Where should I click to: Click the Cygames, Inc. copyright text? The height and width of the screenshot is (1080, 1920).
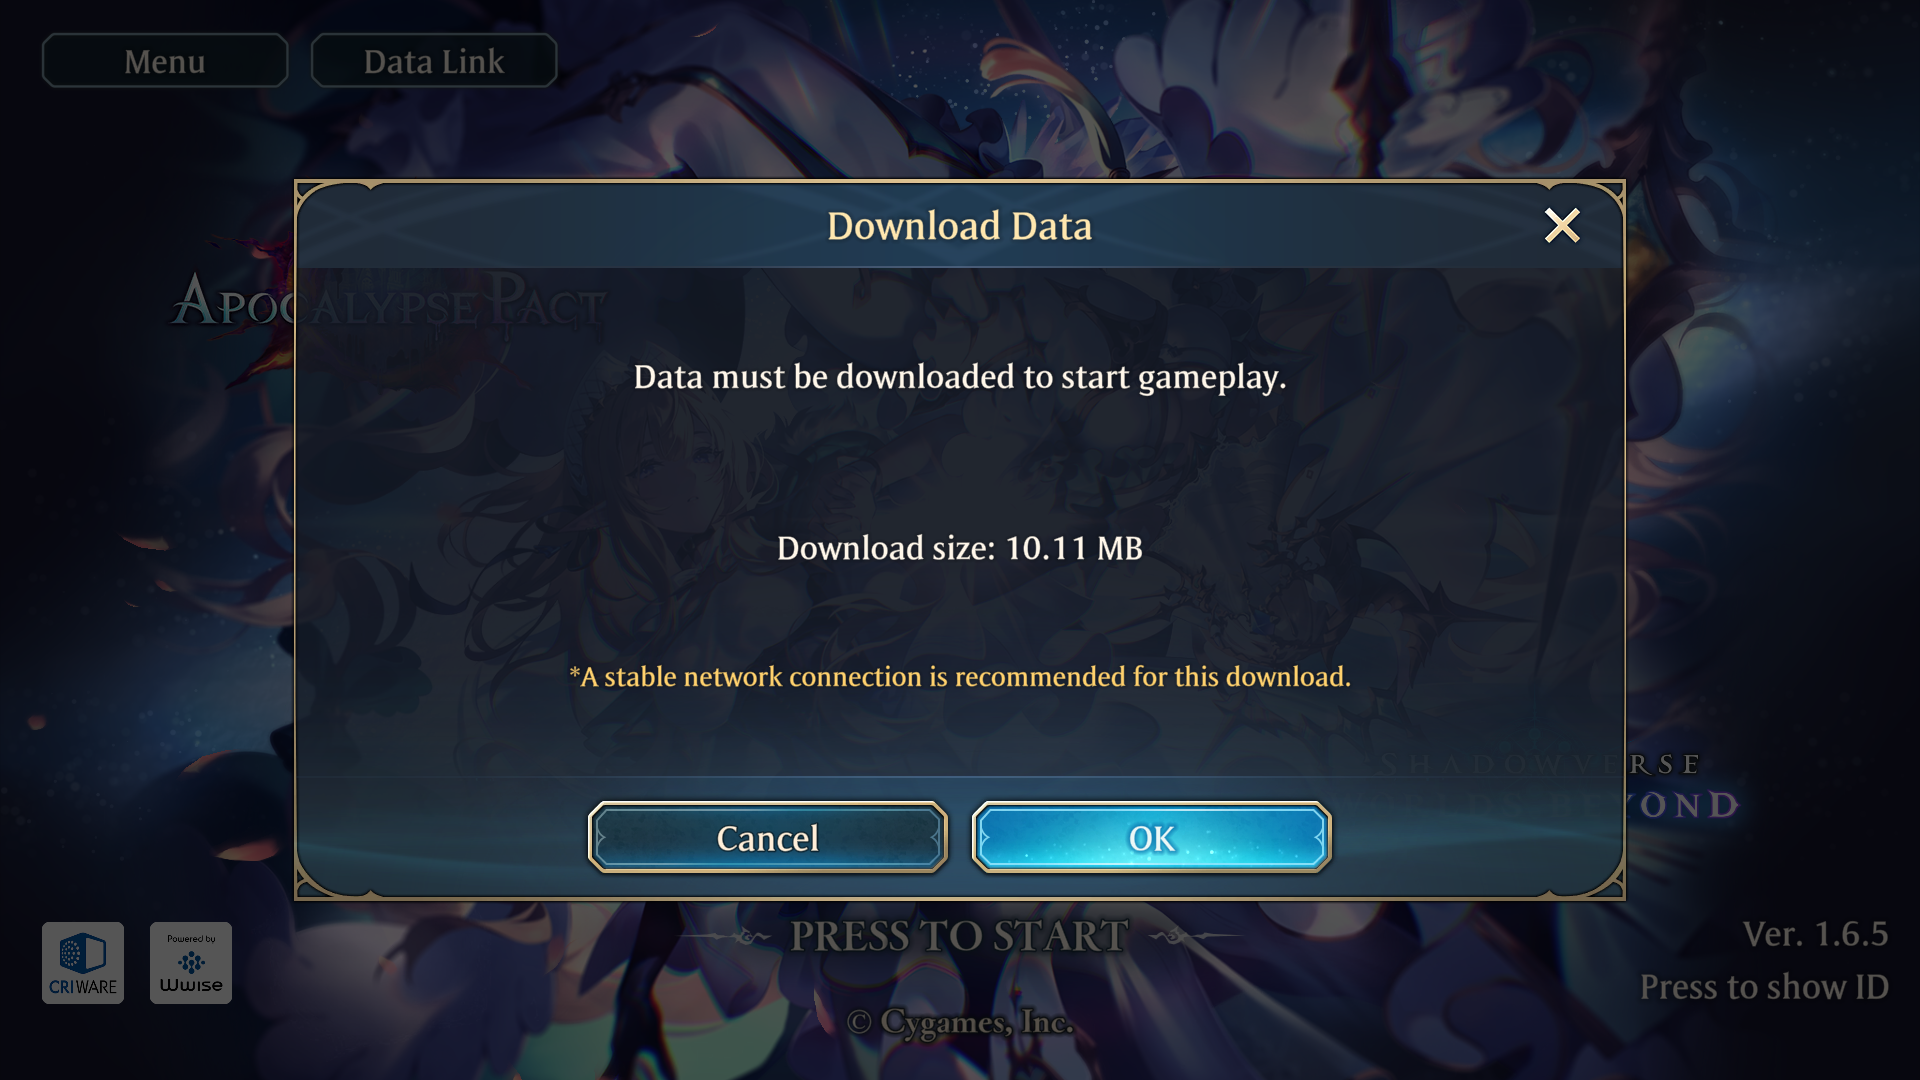pos(960,1022)
